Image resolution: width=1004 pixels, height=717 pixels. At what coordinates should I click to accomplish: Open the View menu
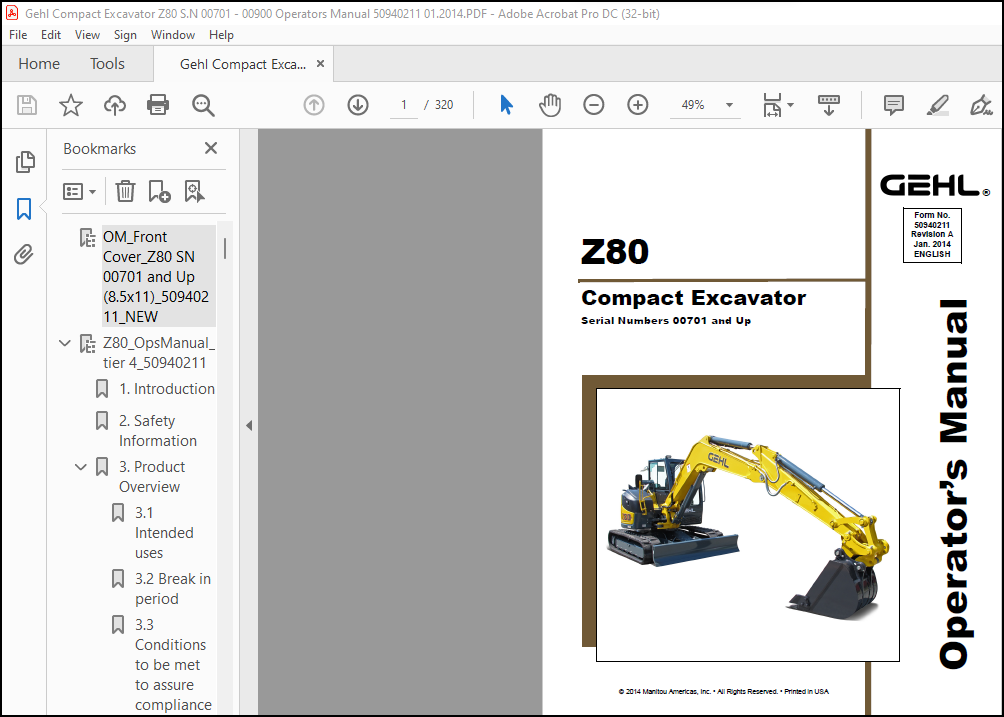click(87, 35)
